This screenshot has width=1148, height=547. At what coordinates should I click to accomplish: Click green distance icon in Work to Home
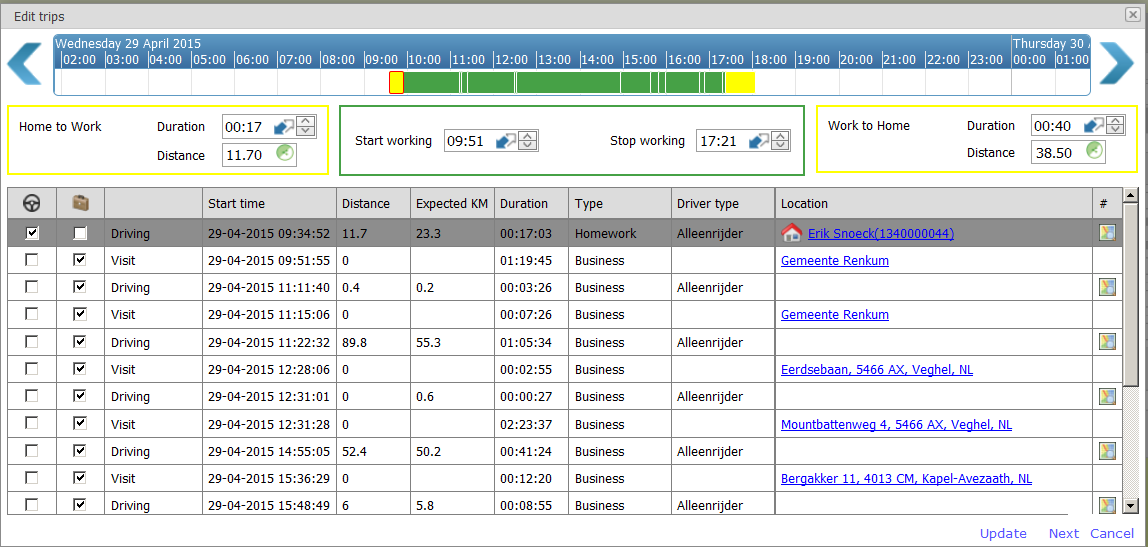click(x=1095, y=152)
